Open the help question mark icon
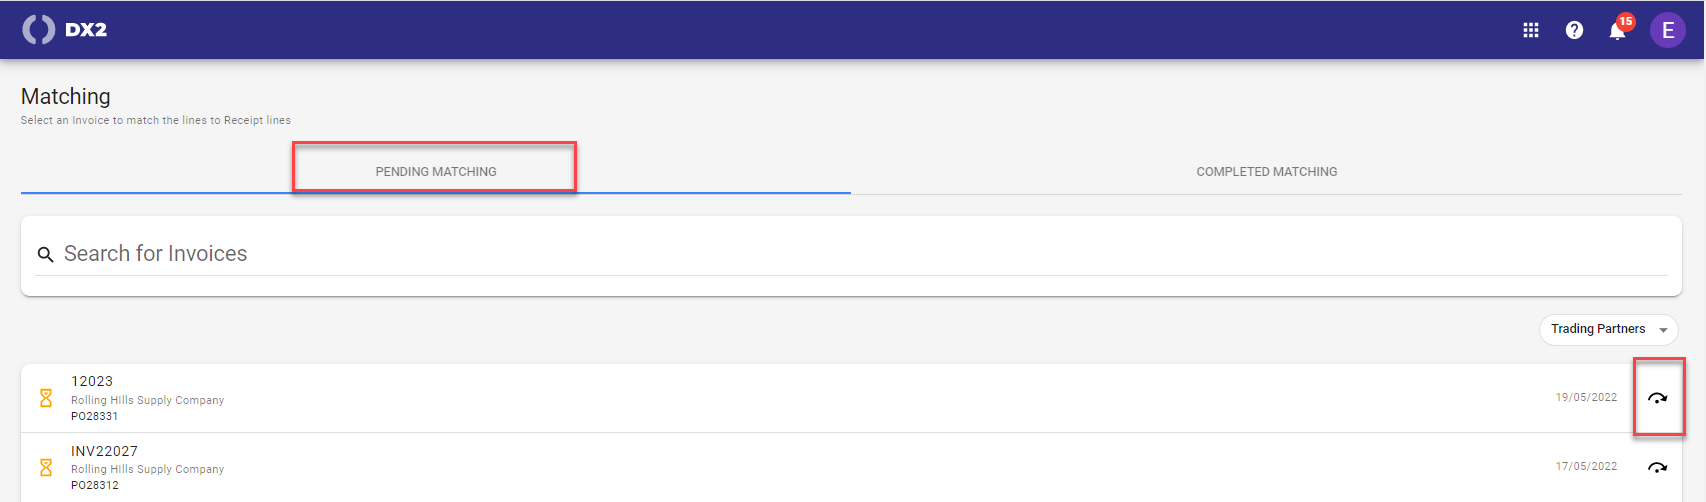The width and height of the screenshot is (1706, 502). click(x=1574, y=30)
